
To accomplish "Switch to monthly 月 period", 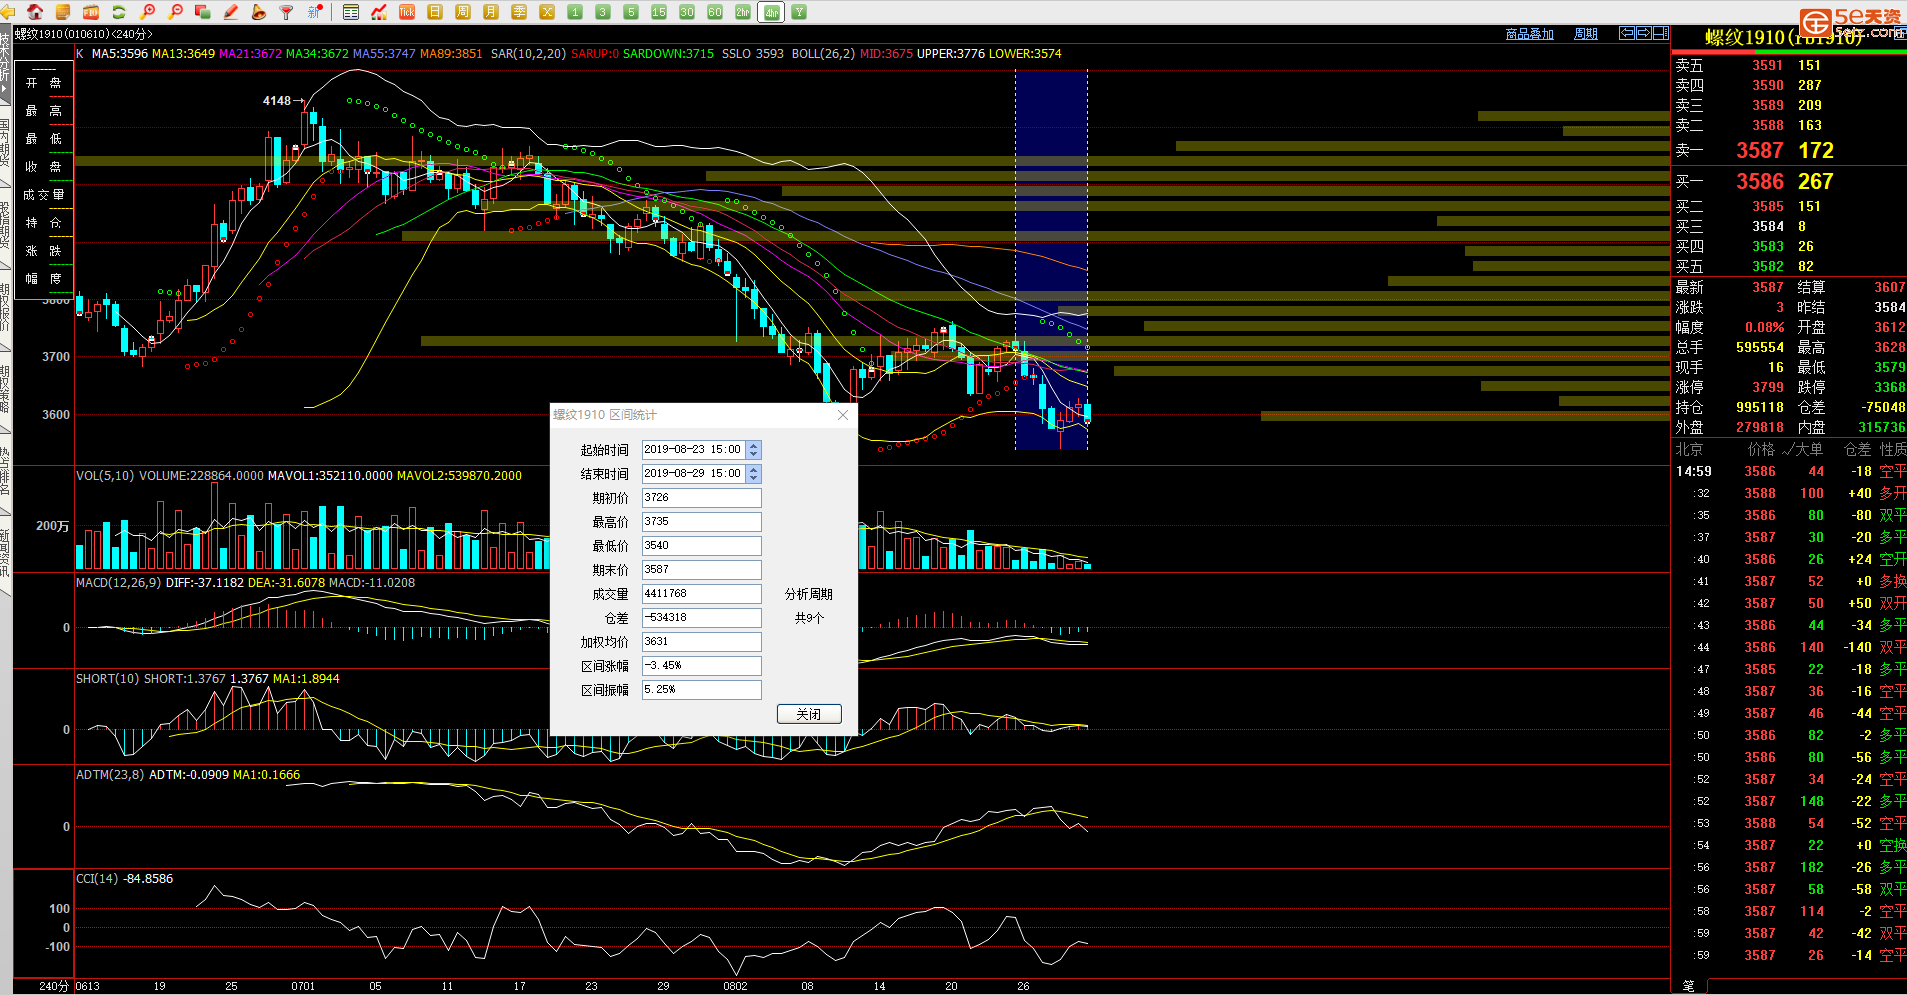I will pyautogui.click(x=491, y=12).
